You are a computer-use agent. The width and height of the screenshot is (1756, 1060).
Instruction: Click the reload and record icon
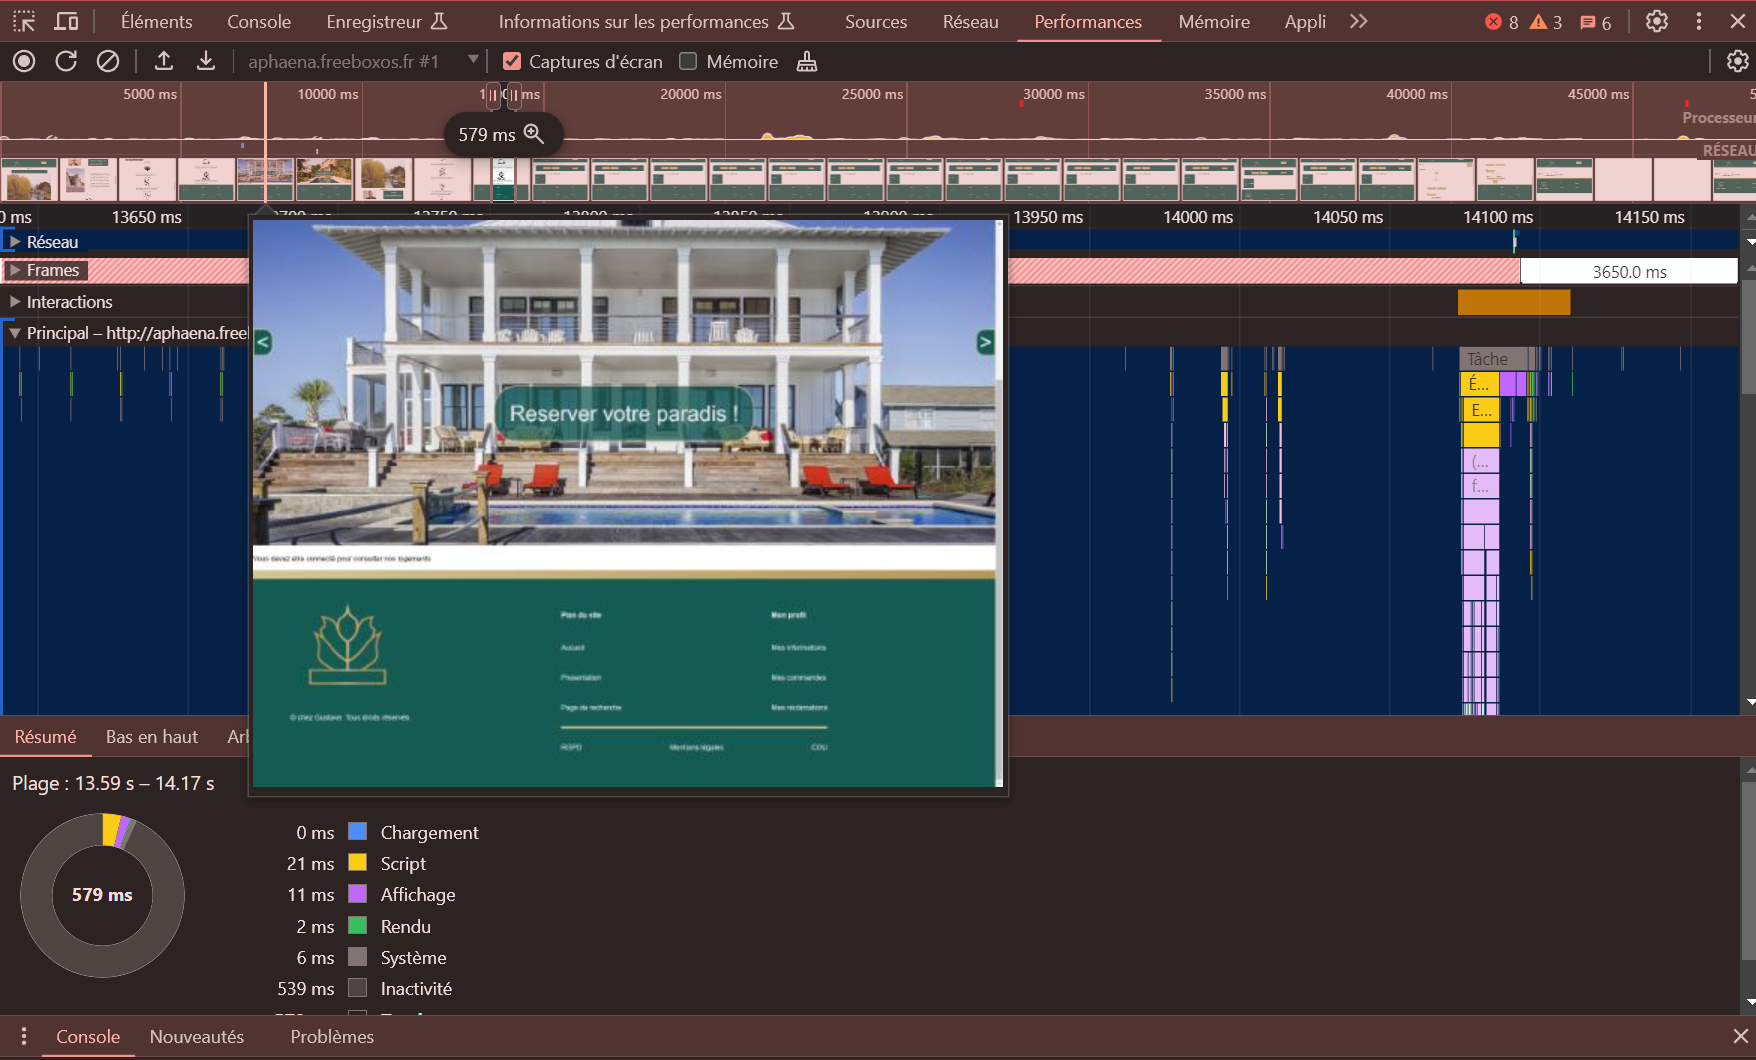point(66,62)
